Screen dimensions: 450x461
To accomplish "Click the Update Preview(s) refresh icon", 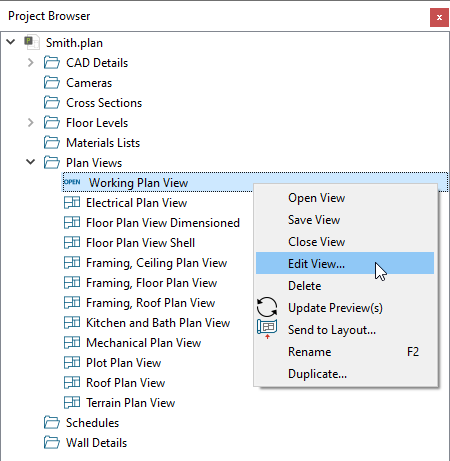I will pyautogui.click(x=267, y=307).
